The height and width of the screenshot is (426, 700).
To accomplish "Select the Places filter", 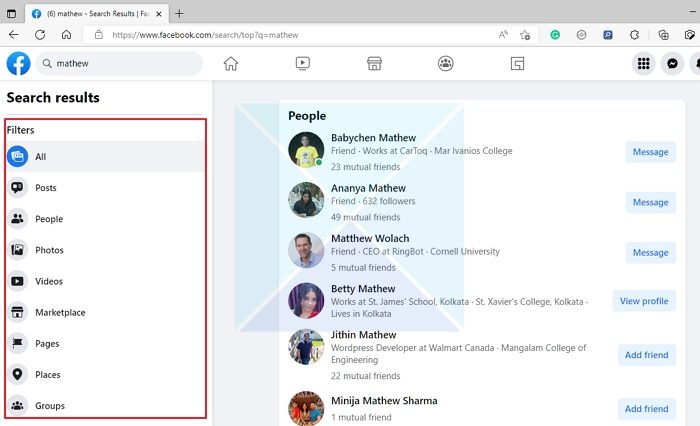I will (105, 375).
